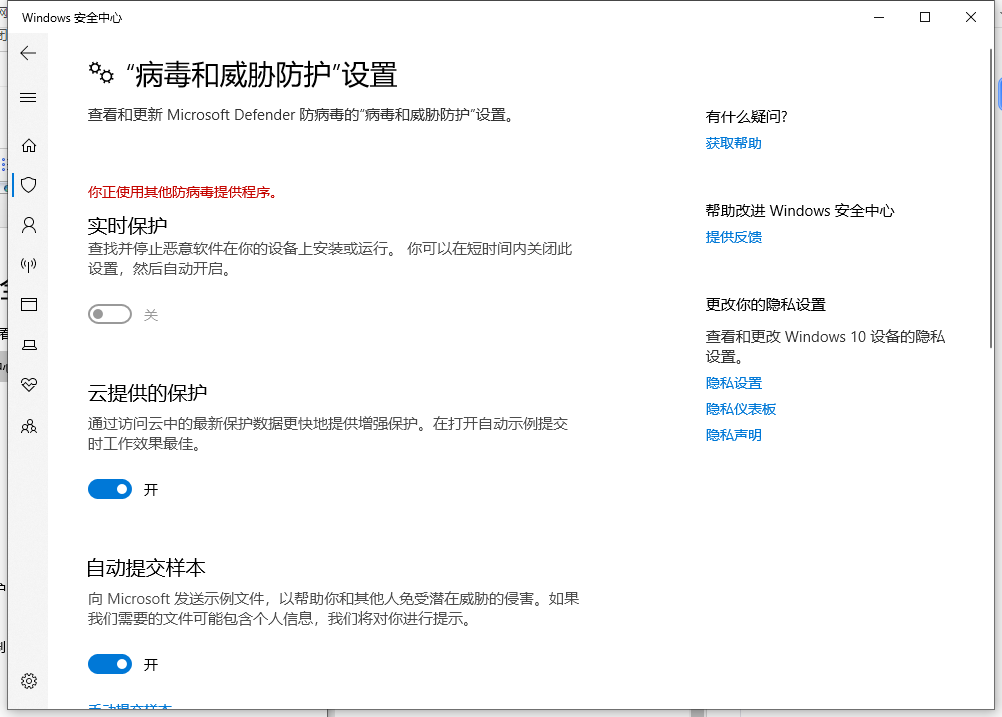Toggle the 实时保护 switch
Screen dimensions: 1002x717
coord(110,315)
